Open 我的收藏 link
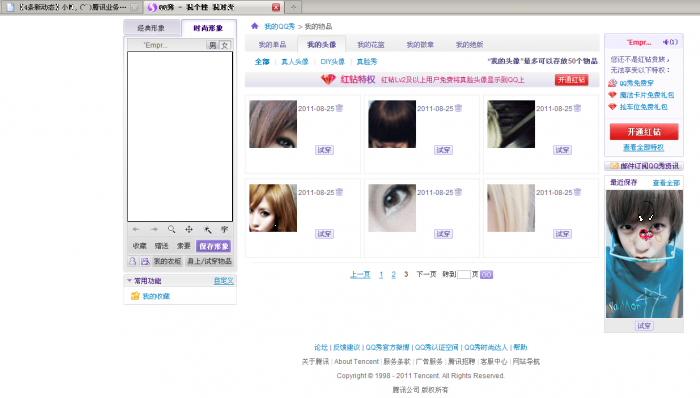Image resolution: width=700 pixels, height=398 pixels. pyautogui.click(x=156, y=296)
